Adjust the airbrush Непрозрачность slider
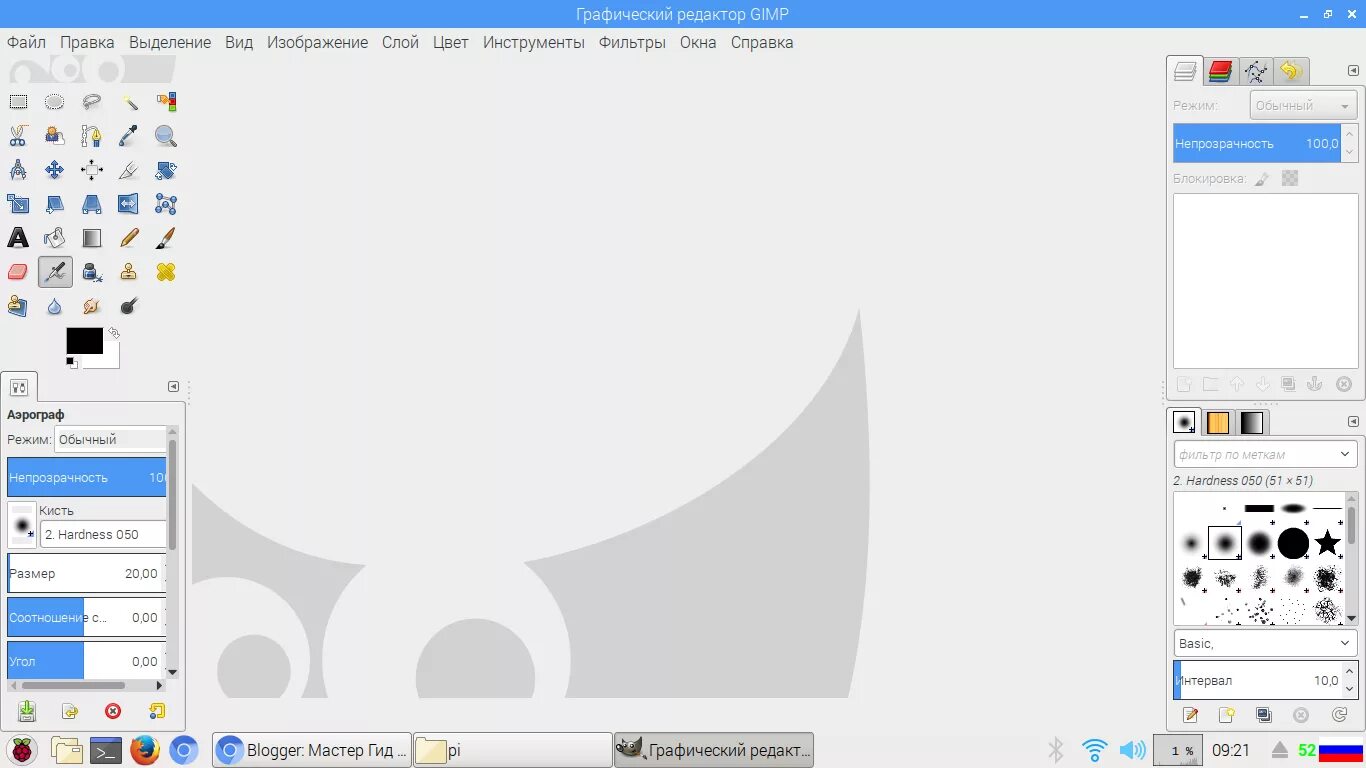Viewport: 1366px width, 768px height. [x=87, y=477]
